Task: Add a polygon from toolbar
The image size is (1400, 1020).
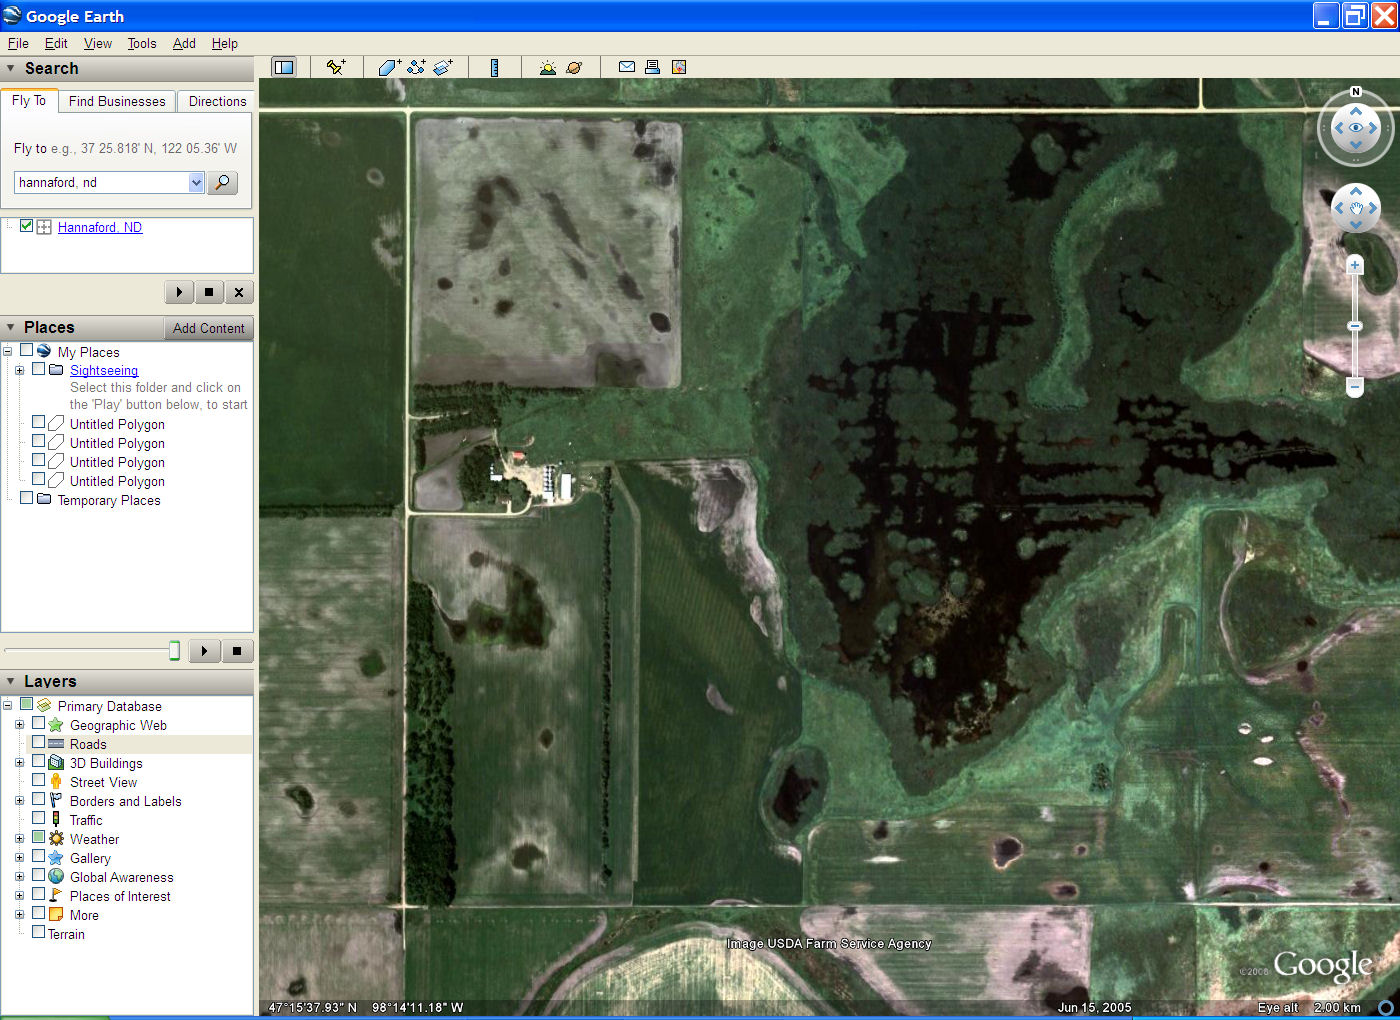Action: coord(389,67)
